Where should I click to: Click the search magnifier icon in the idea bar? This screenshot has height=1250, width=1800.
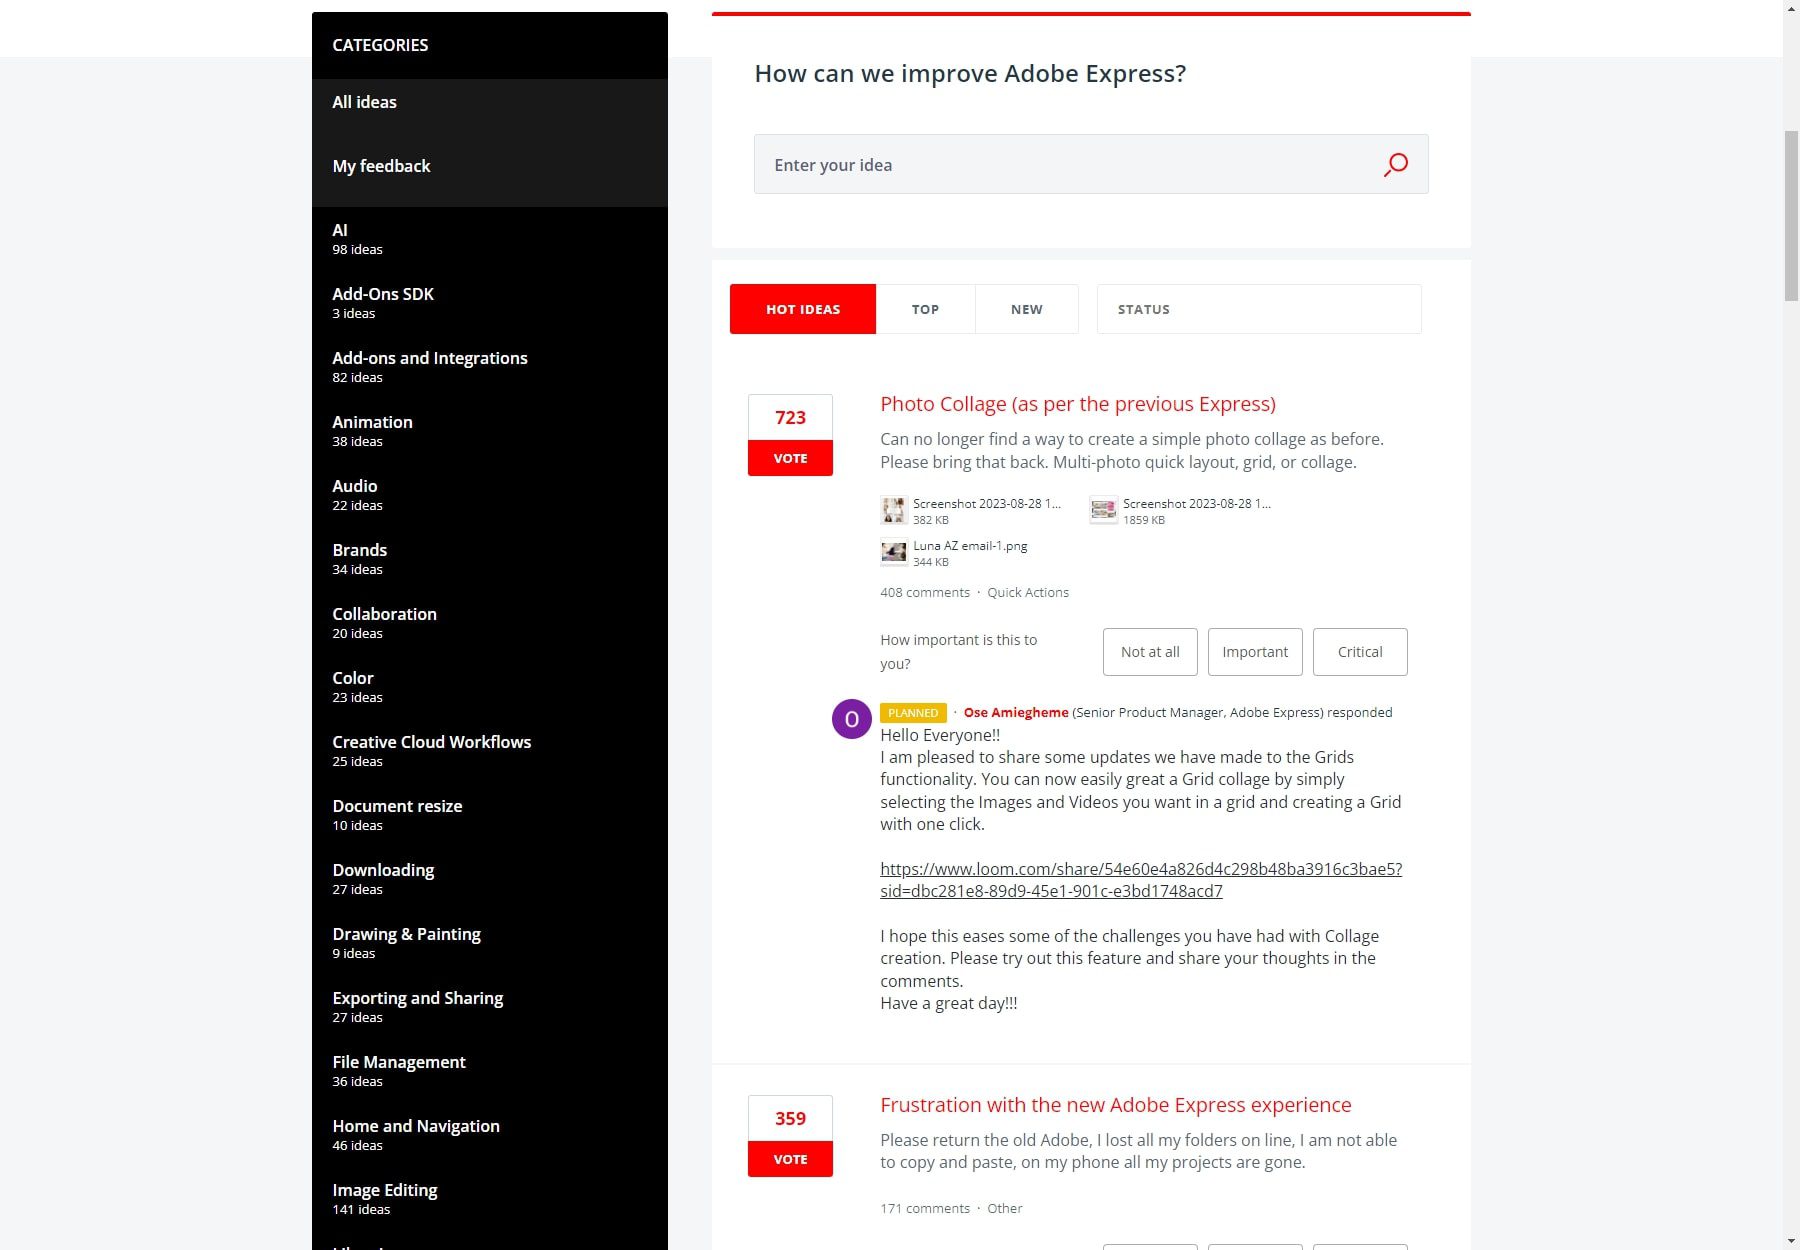(1396, 164)
